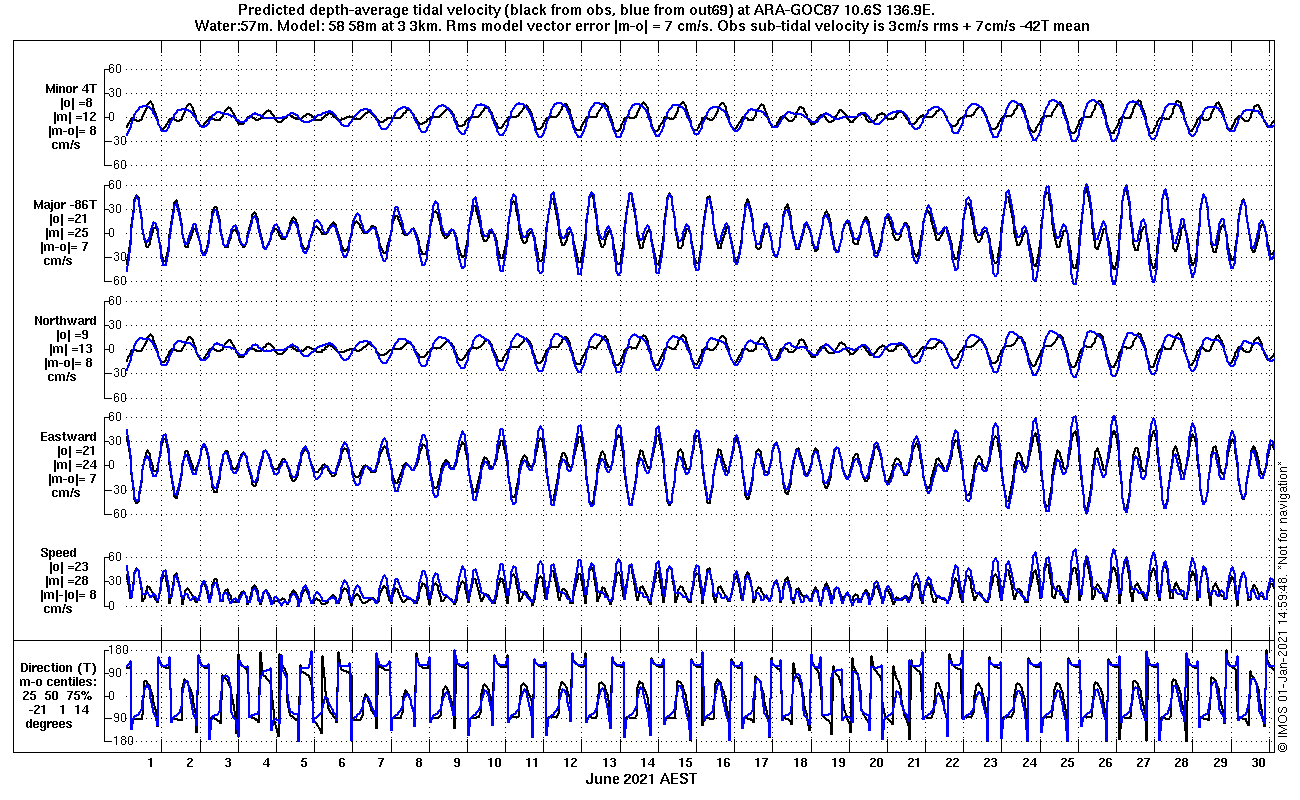Viewport: 1300px width, 800px height.
Task: Select the 'Speed' panel label
Action: tap(58, 553)
